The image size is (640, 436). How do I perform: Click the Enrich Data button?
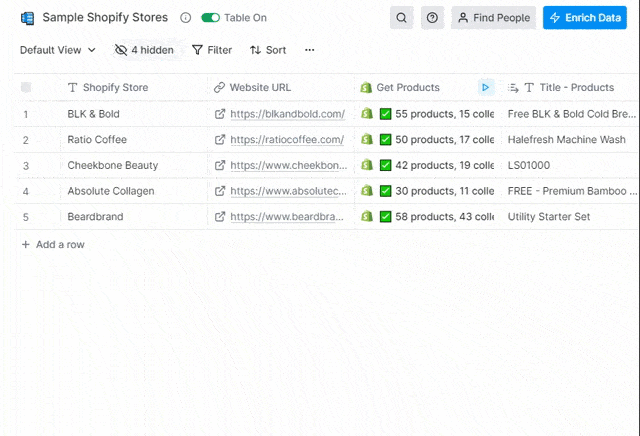tap(584, 18)
